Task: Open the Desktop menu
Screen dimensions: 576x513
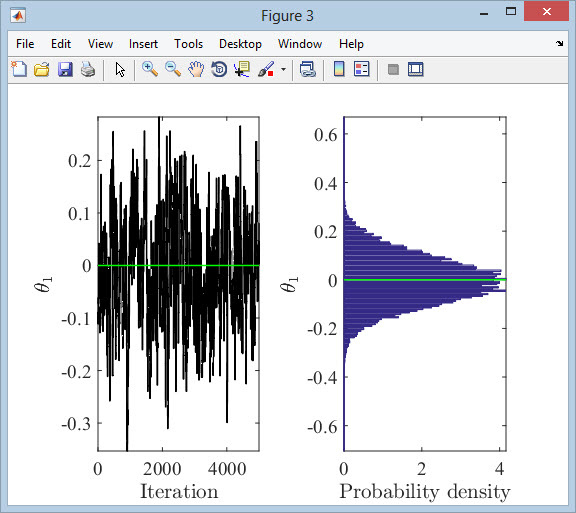Action: (x=240, y=44)
